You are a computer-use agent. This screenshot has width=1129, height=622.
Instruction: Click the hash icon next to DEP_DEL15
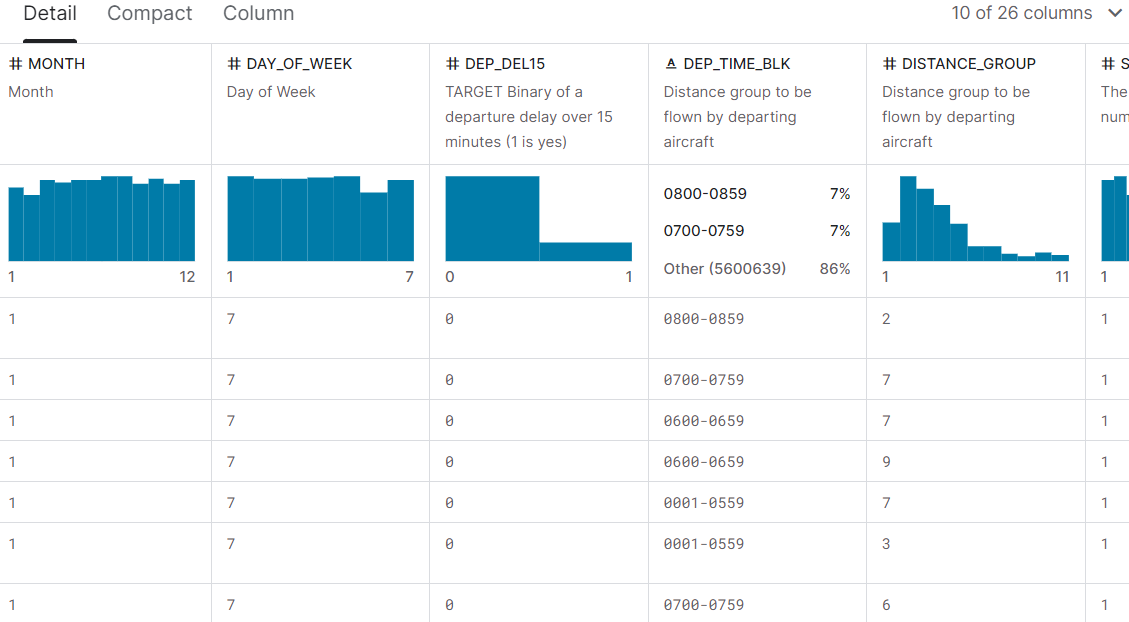pos(453,64)
